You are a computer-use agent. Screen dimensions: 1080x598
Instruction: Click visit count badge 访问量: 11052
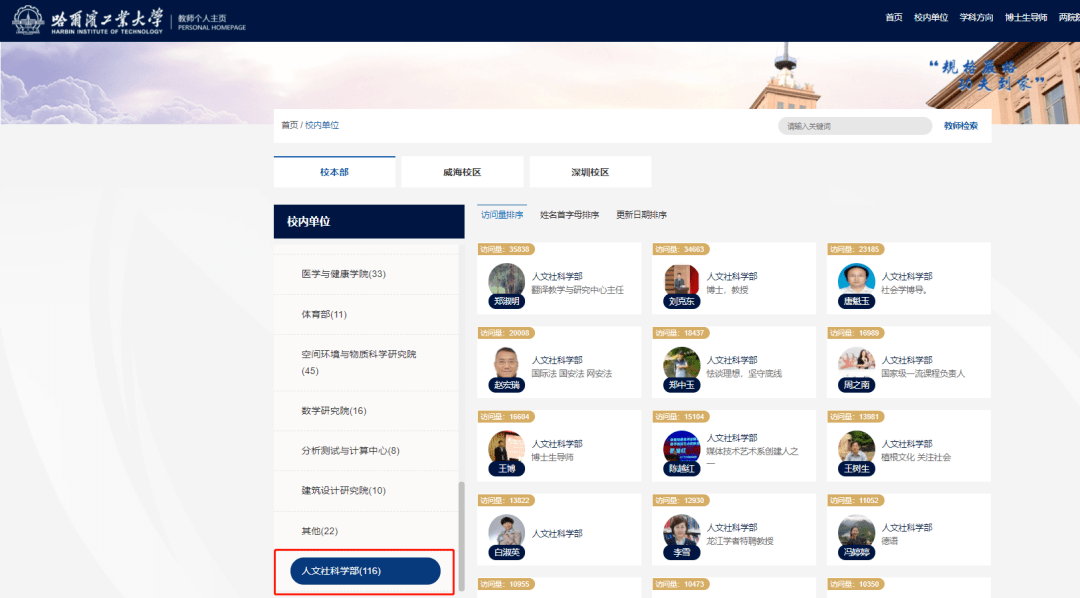click(855, 500)
